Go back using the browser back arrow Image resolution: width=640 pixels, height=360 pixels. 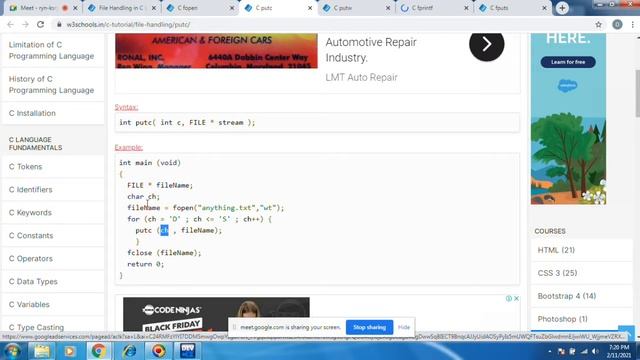pos(11,24)
